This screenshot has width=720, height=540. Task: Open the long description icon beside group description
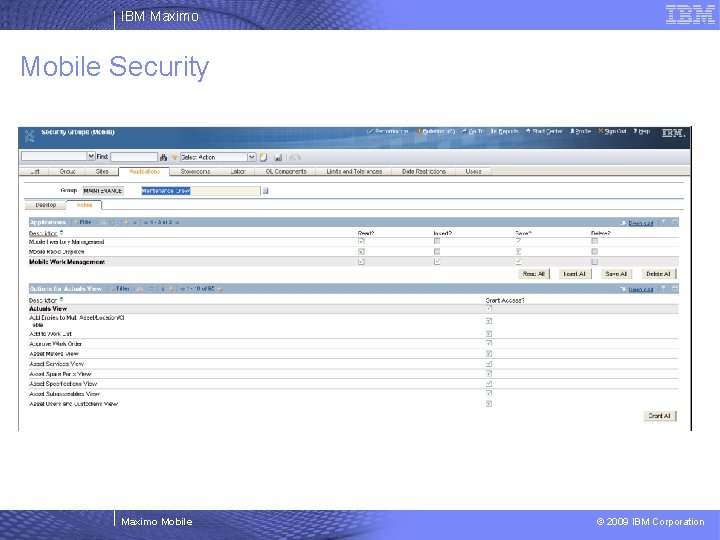(265, 191)
